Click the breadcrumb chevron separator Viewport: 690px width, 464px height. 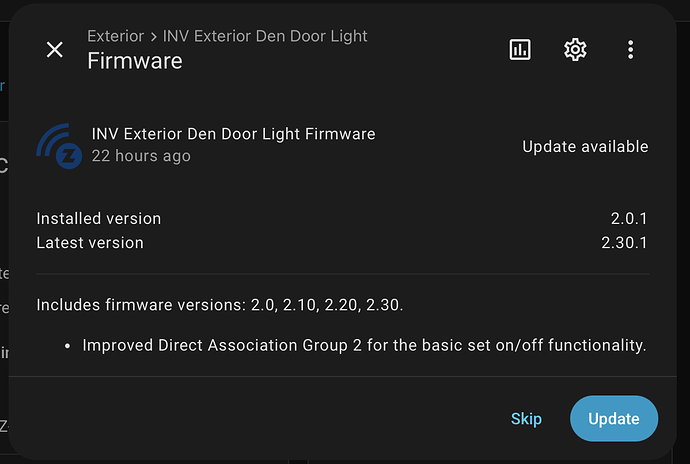click(x=154, y=36)
